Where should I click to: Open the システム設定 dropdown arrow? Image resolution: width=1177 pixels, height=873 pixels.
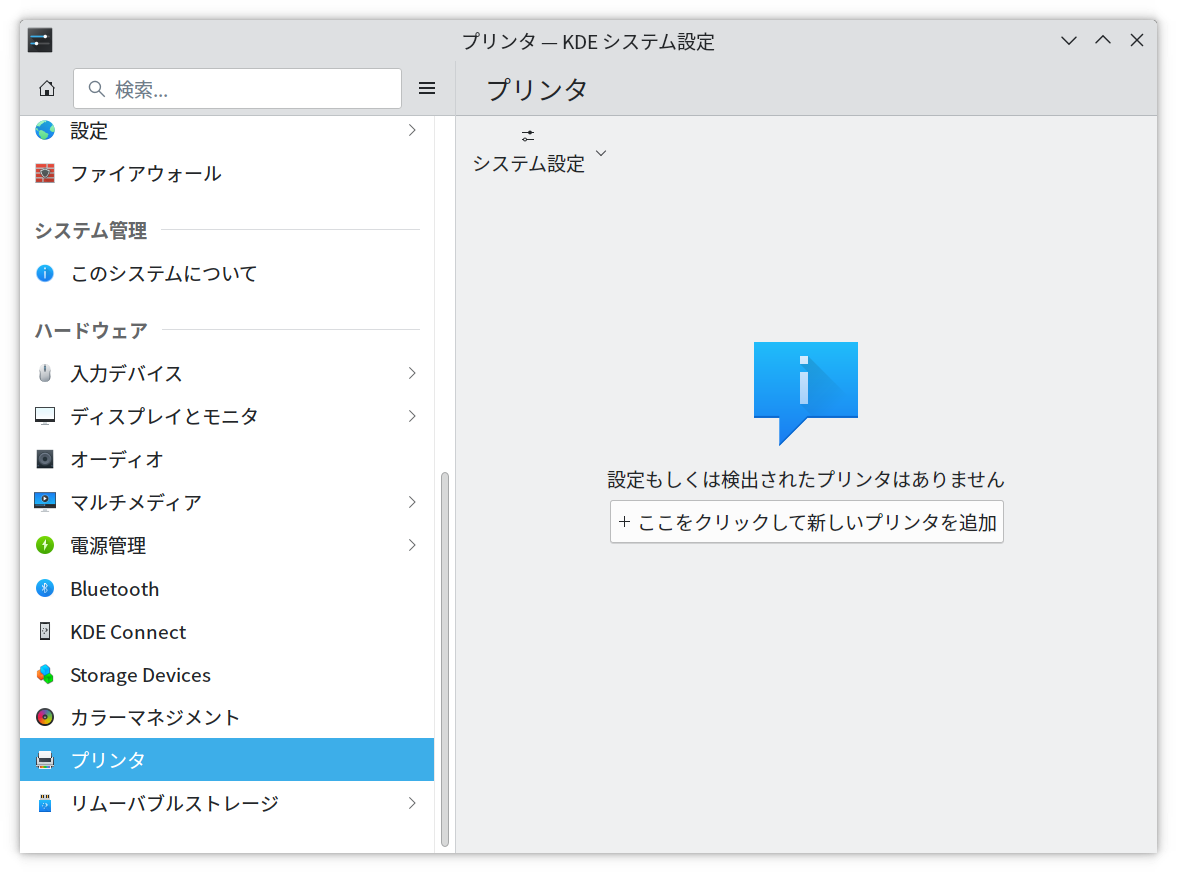coord(601,153)
